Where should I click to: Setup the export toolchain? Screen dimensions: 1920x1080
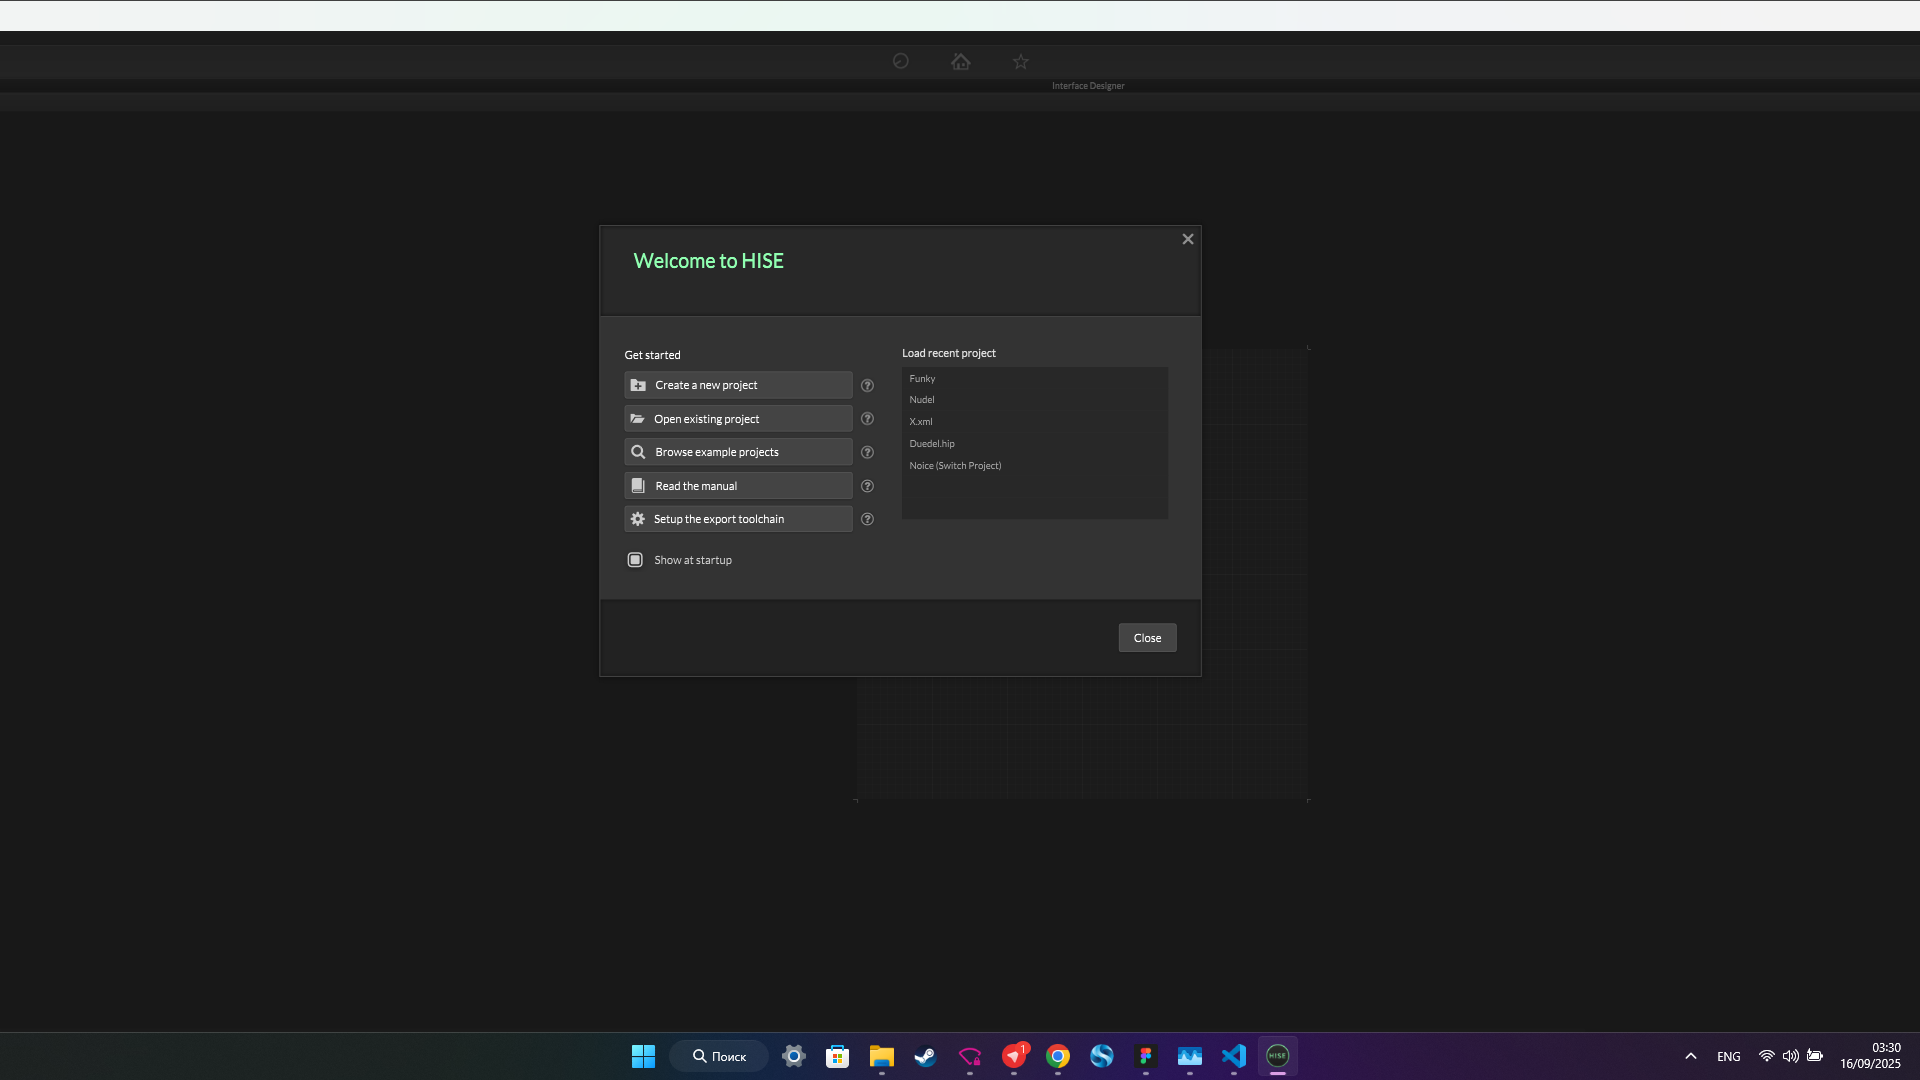click(738, 519)
